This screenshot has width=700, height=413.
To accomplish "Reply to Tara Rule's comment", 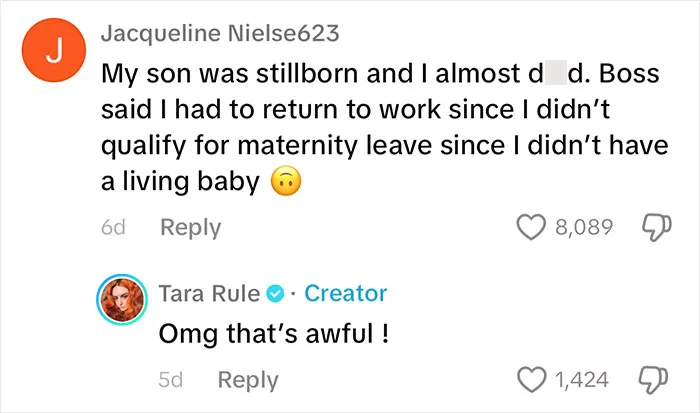I will pyautogui.click(x=248, y=380).
